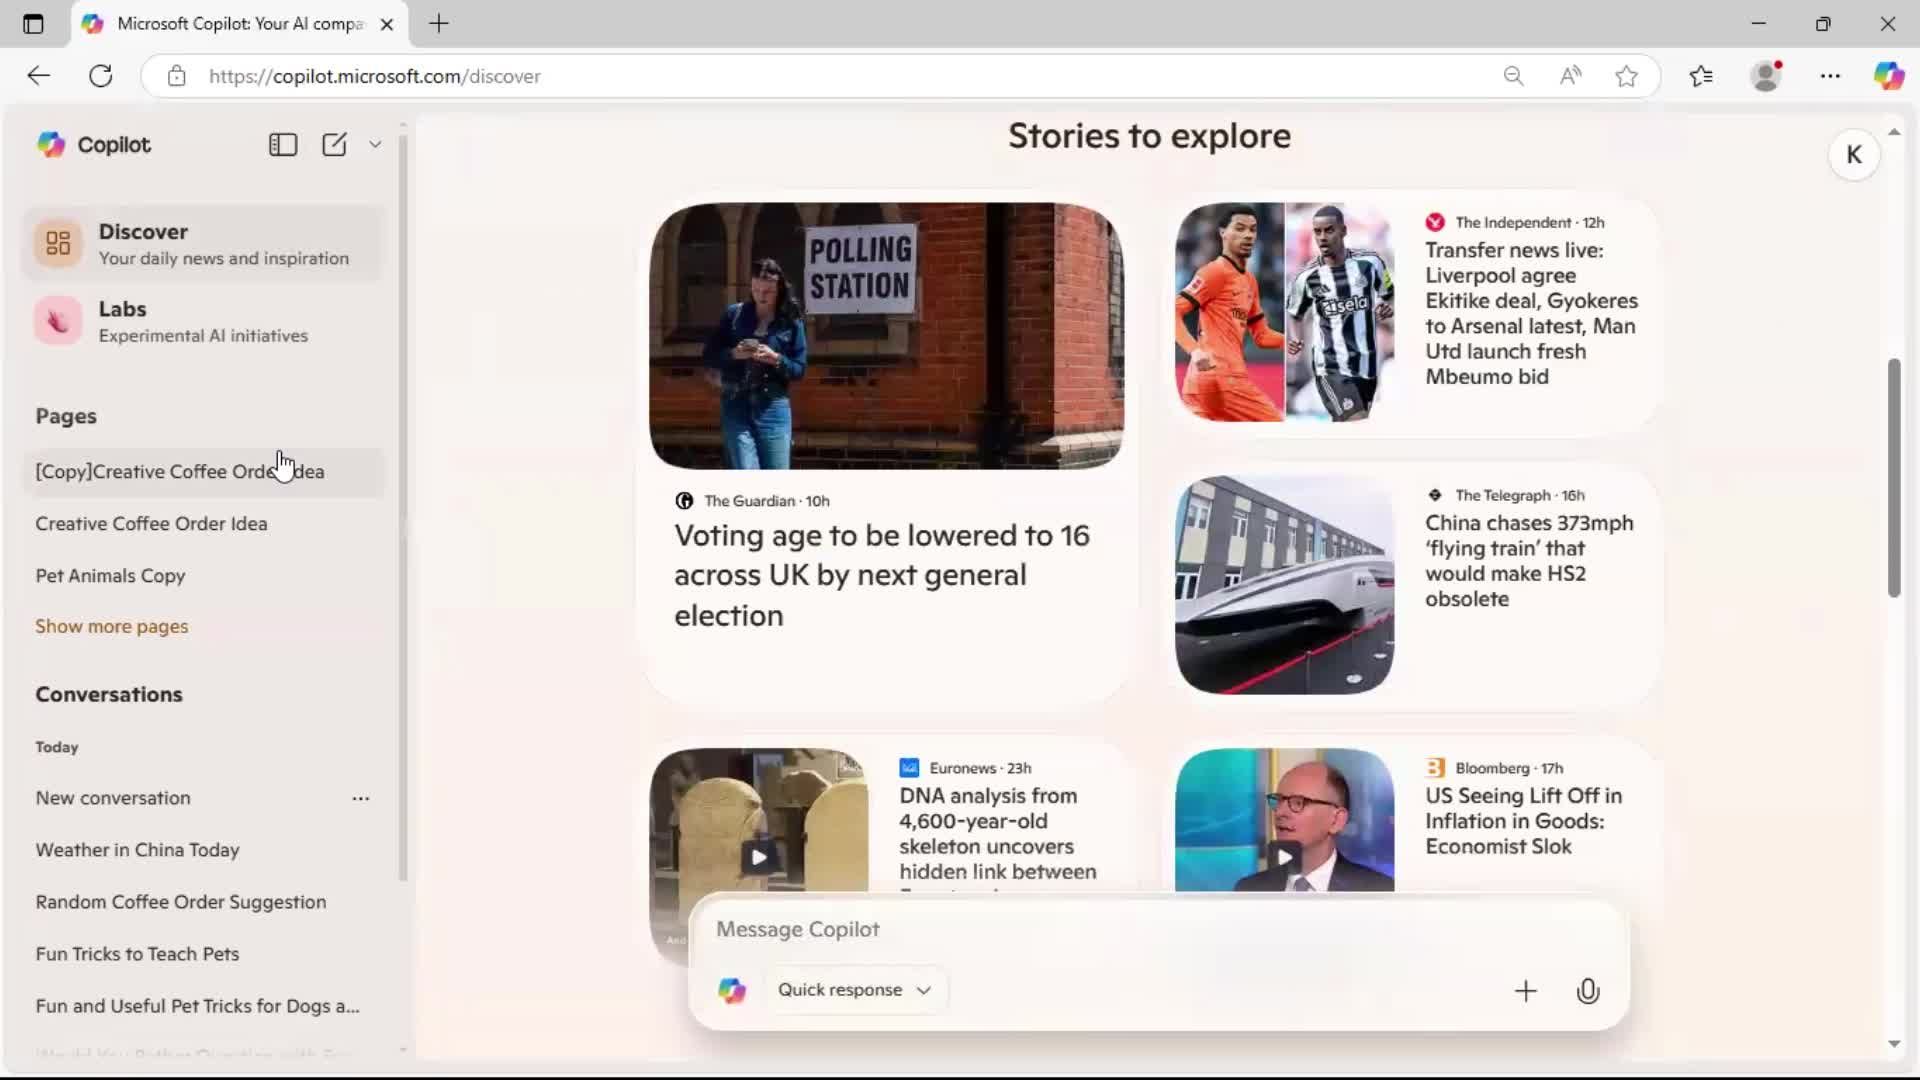Read China chases 373mph flying train story

click(x=1529, y=561)
